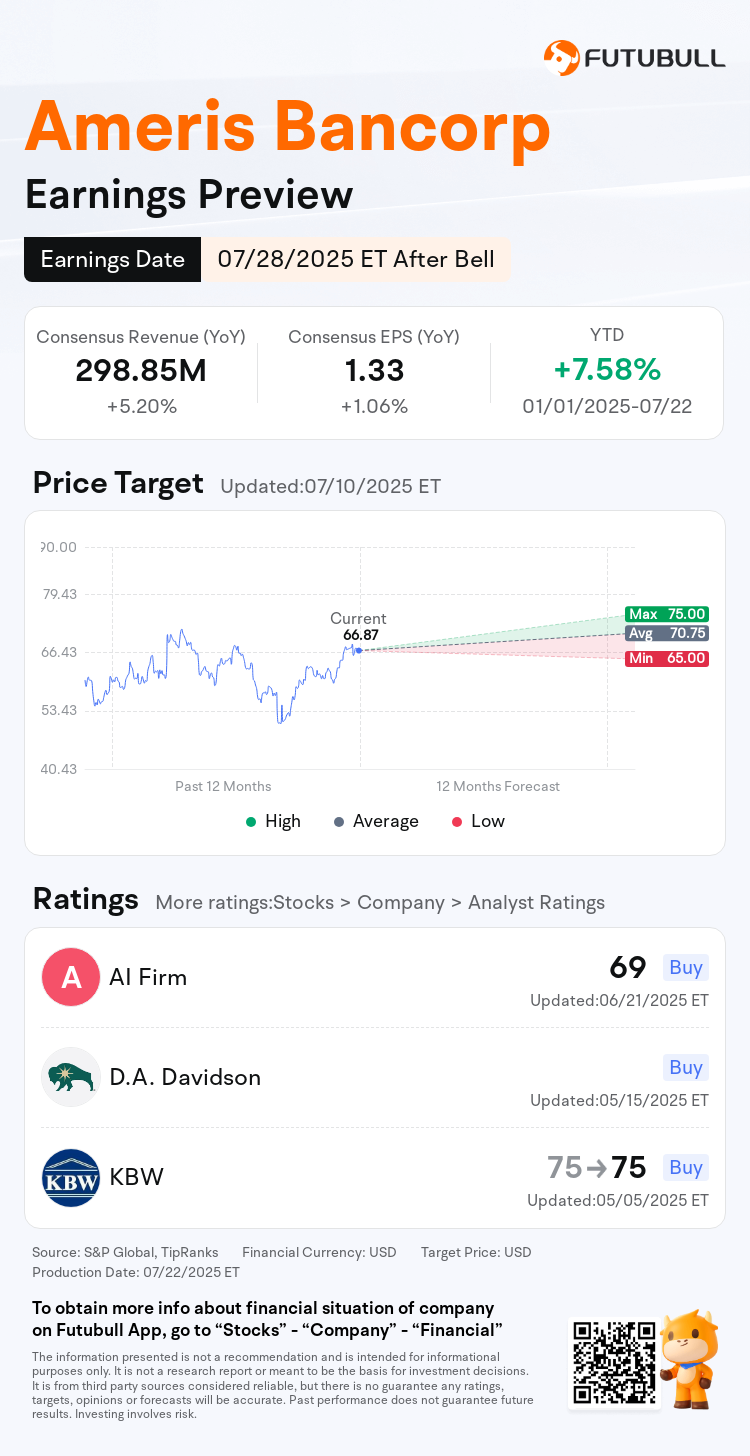
Task: Click the D.A. Davidson bison logo
Action: tap(71, 1077)
